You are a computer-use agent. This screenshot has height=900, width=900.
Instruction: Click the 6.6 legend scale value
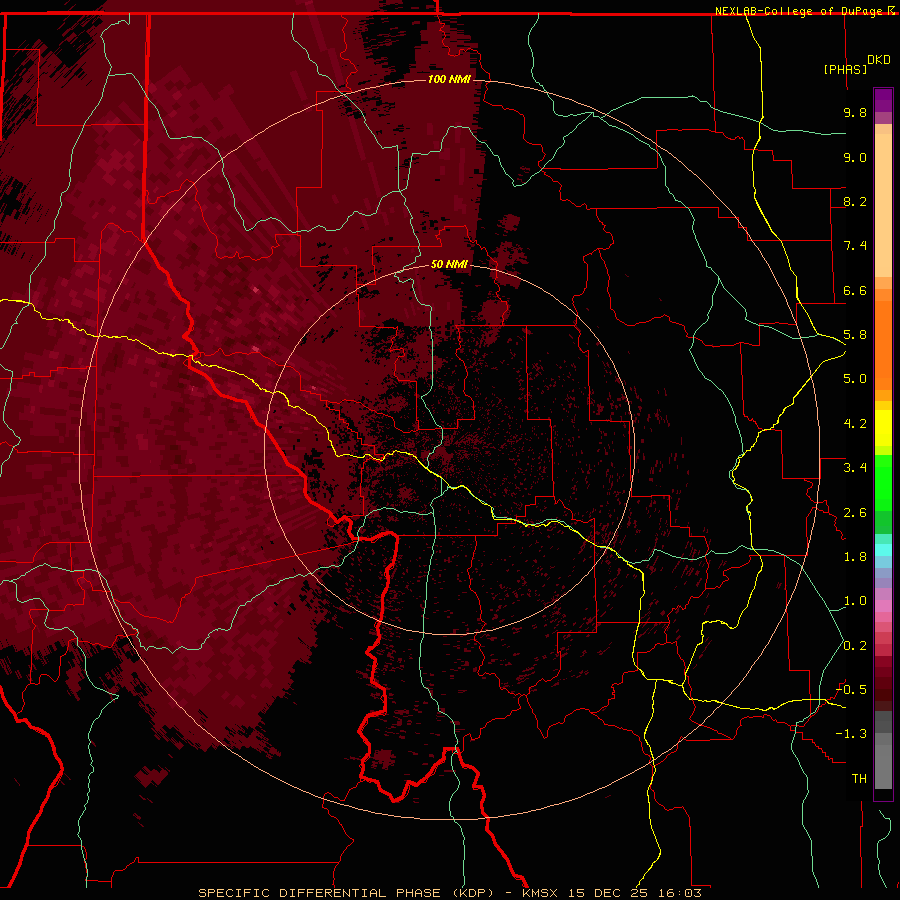855,290
